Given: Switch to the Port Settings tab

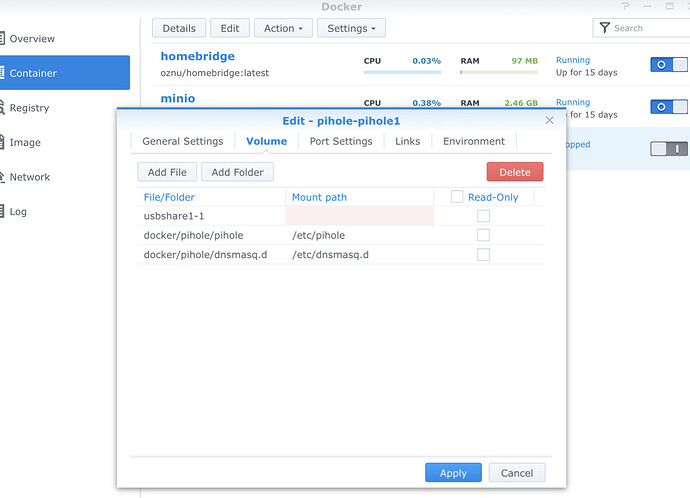Looking at the screenshot, I should click(x=341, y=141).
